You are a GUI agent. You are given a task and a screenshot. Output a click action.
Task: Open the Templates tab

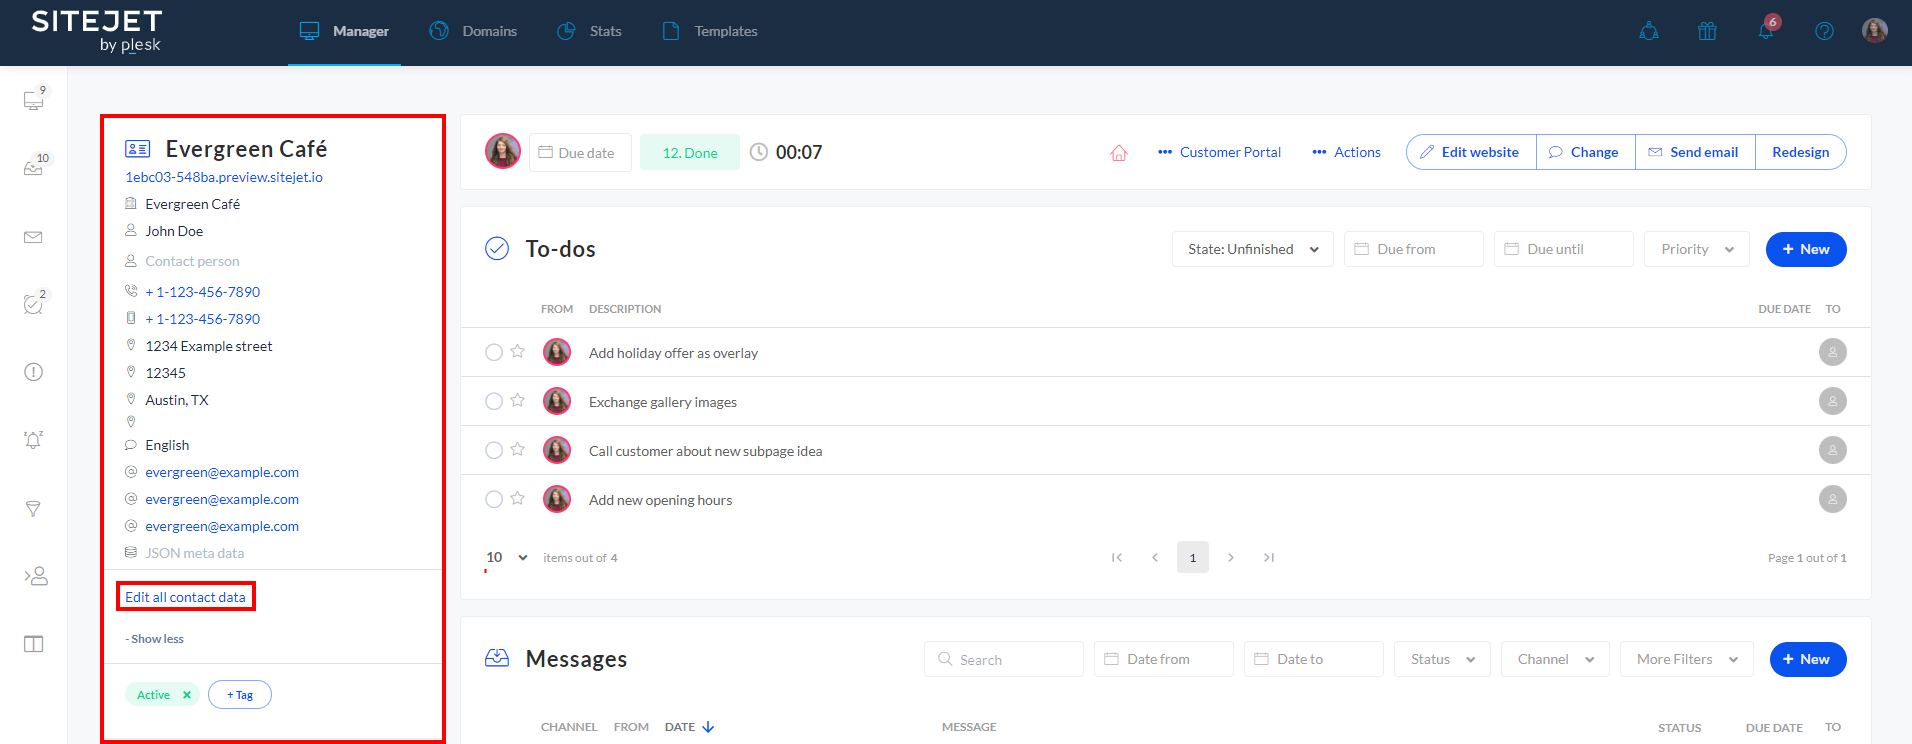711,31
